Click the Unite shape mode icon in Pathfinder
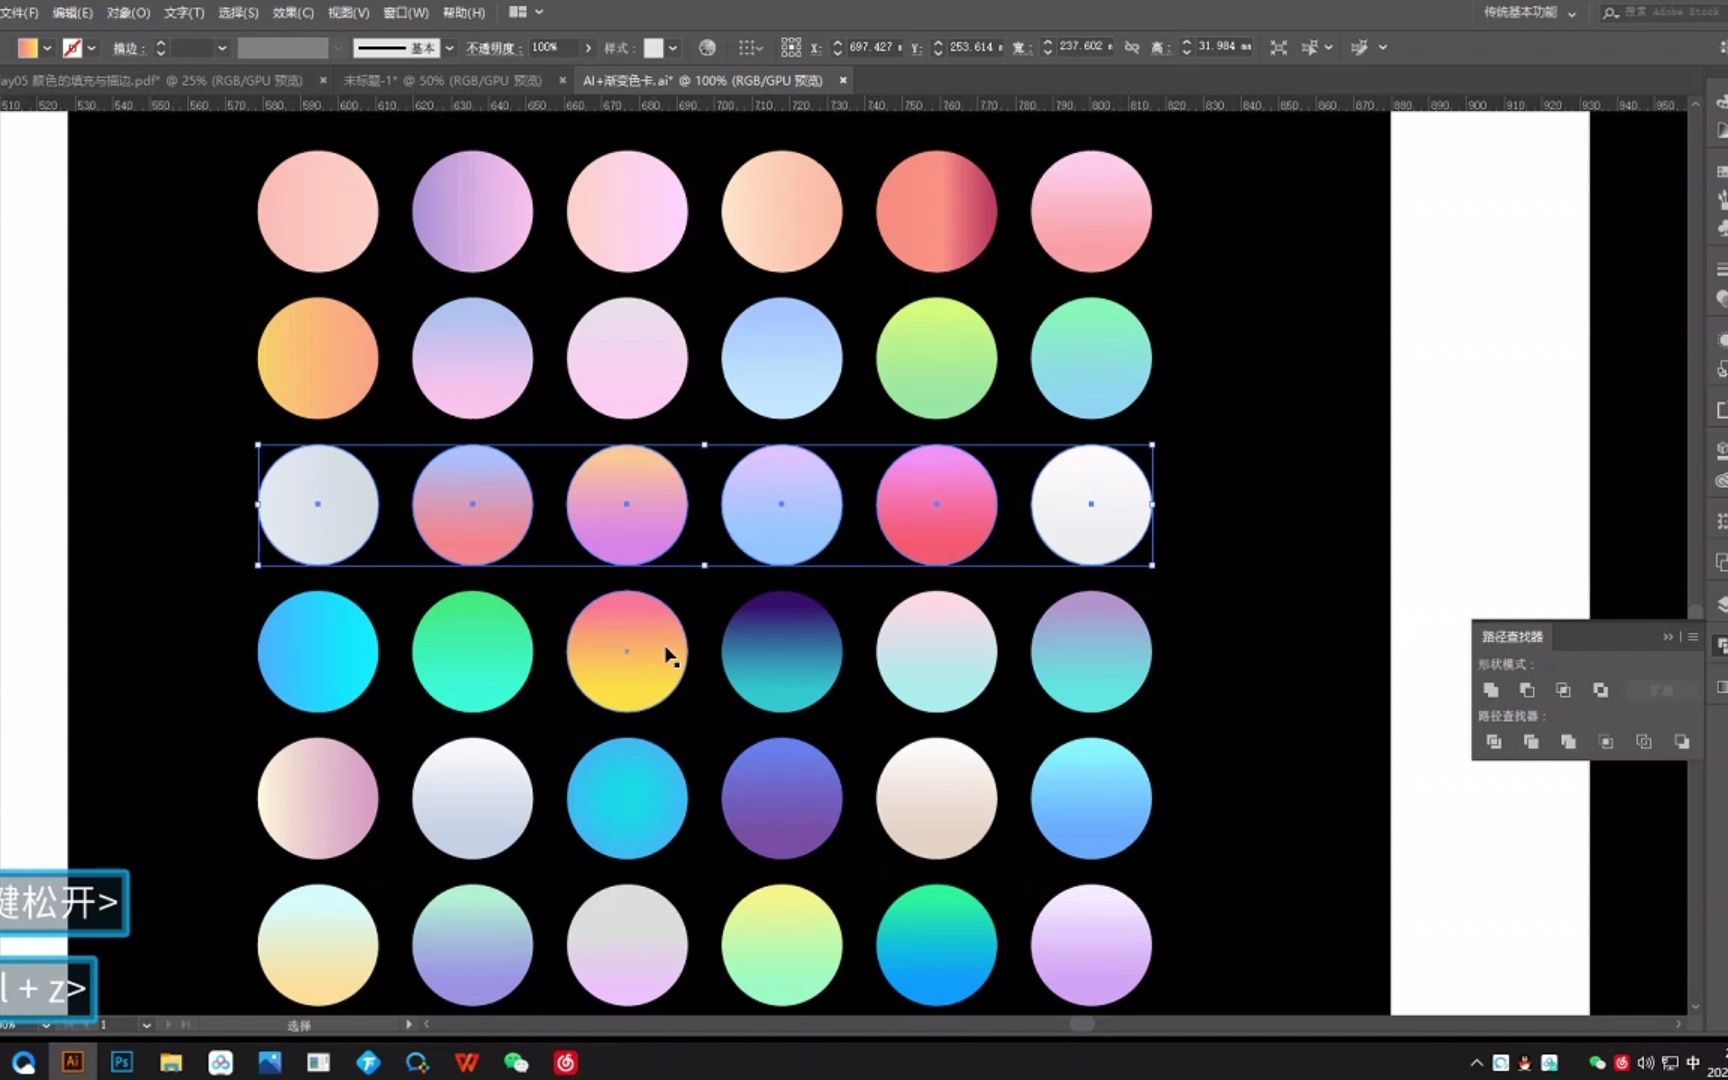The width and height of the screenshot is (1728, 1080). tap(1490, 690)
